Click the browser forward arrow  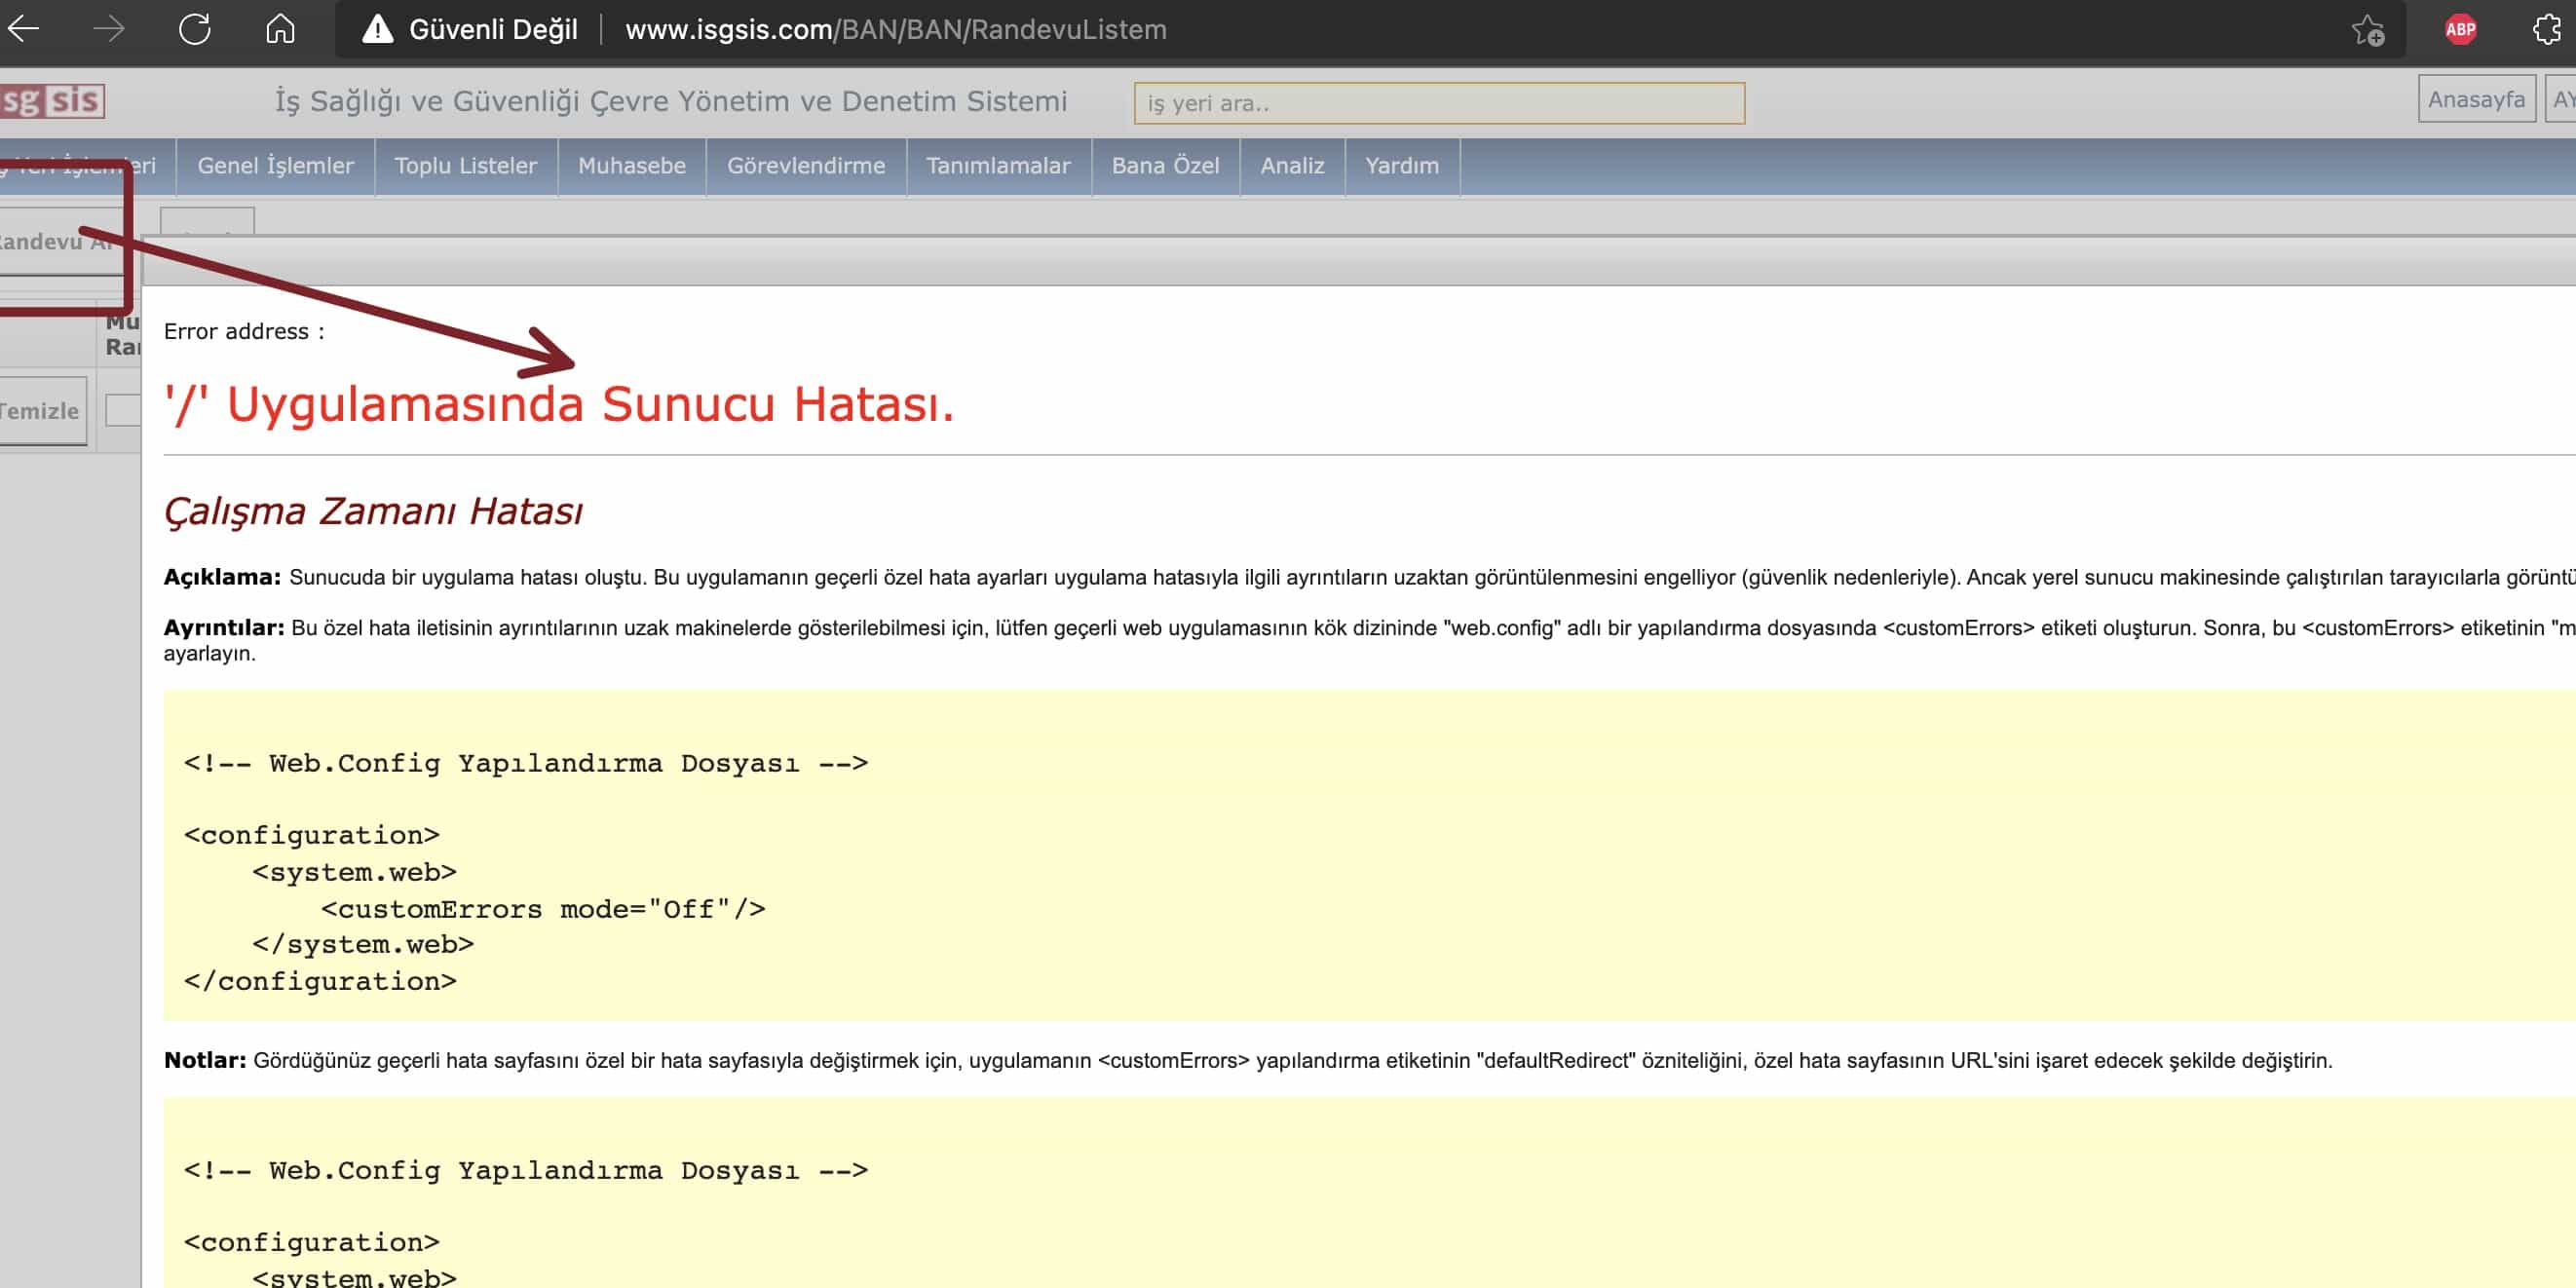(x=109, y=29)
